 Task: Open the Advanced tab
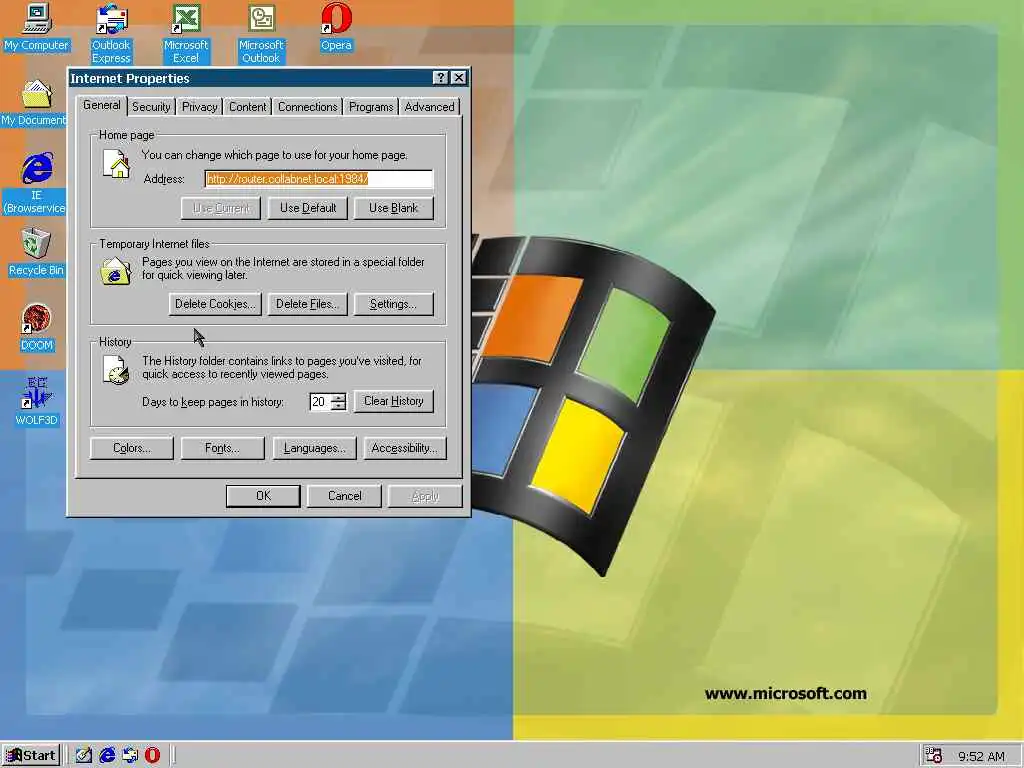point(429,107)
